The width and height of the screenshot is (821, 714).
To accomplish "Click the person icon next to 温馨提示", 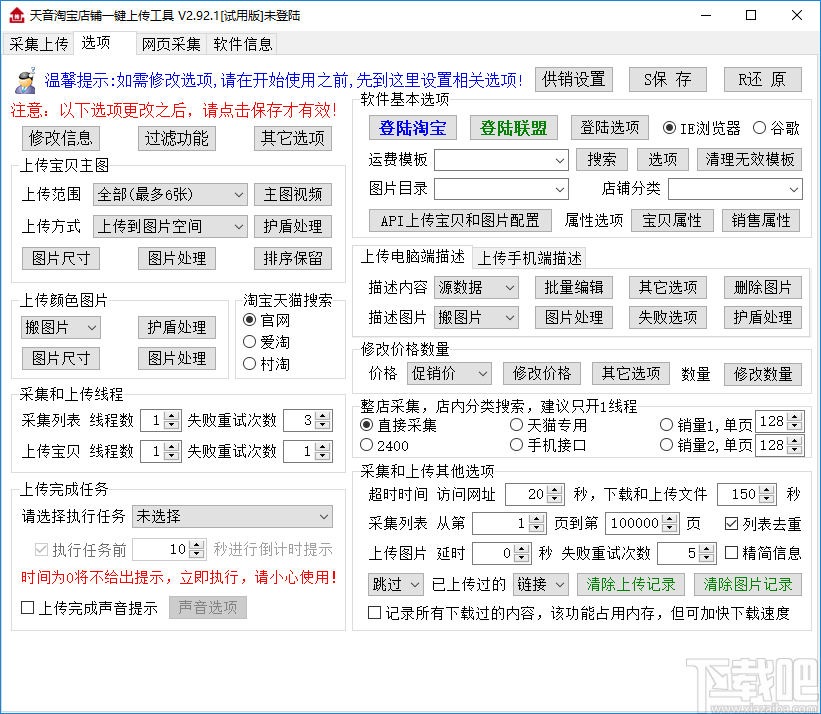I will pyautogui.click(x=27, y=81).
